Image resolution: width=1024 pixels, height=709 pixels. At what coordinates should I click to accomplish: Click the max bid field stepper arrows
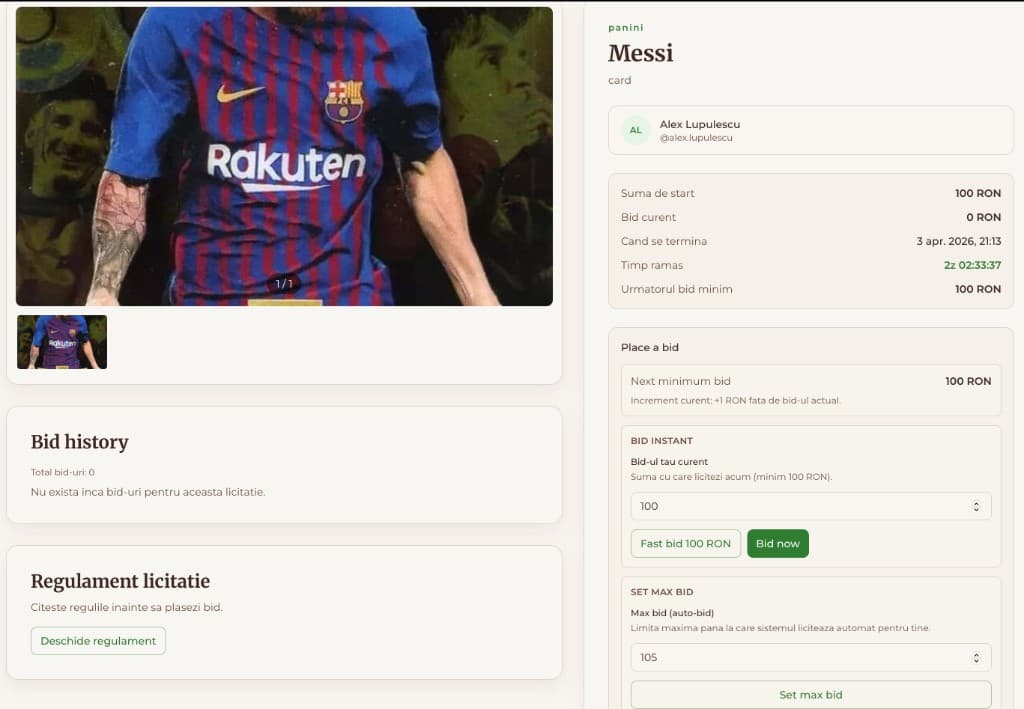tap(976, 657)
